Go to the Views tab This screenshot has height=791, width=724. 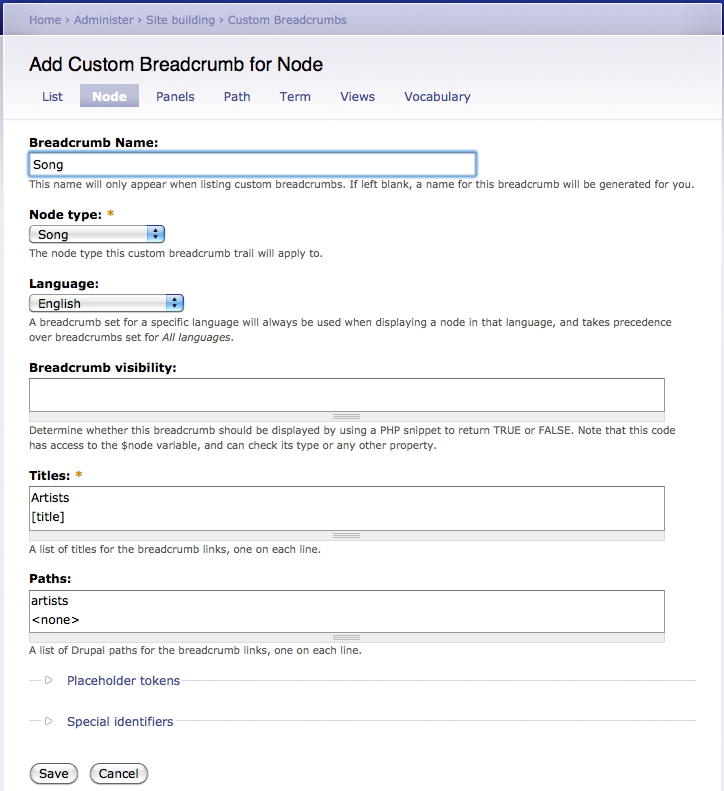pos(357,97)
